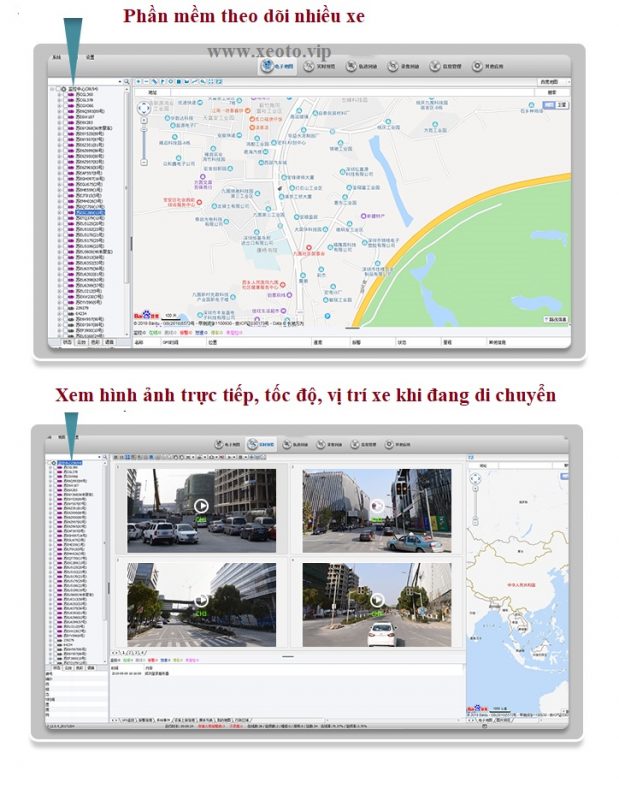Select the active real-time video tab, lower window
The width and height of the screenshot is (619, 800).
261,444
